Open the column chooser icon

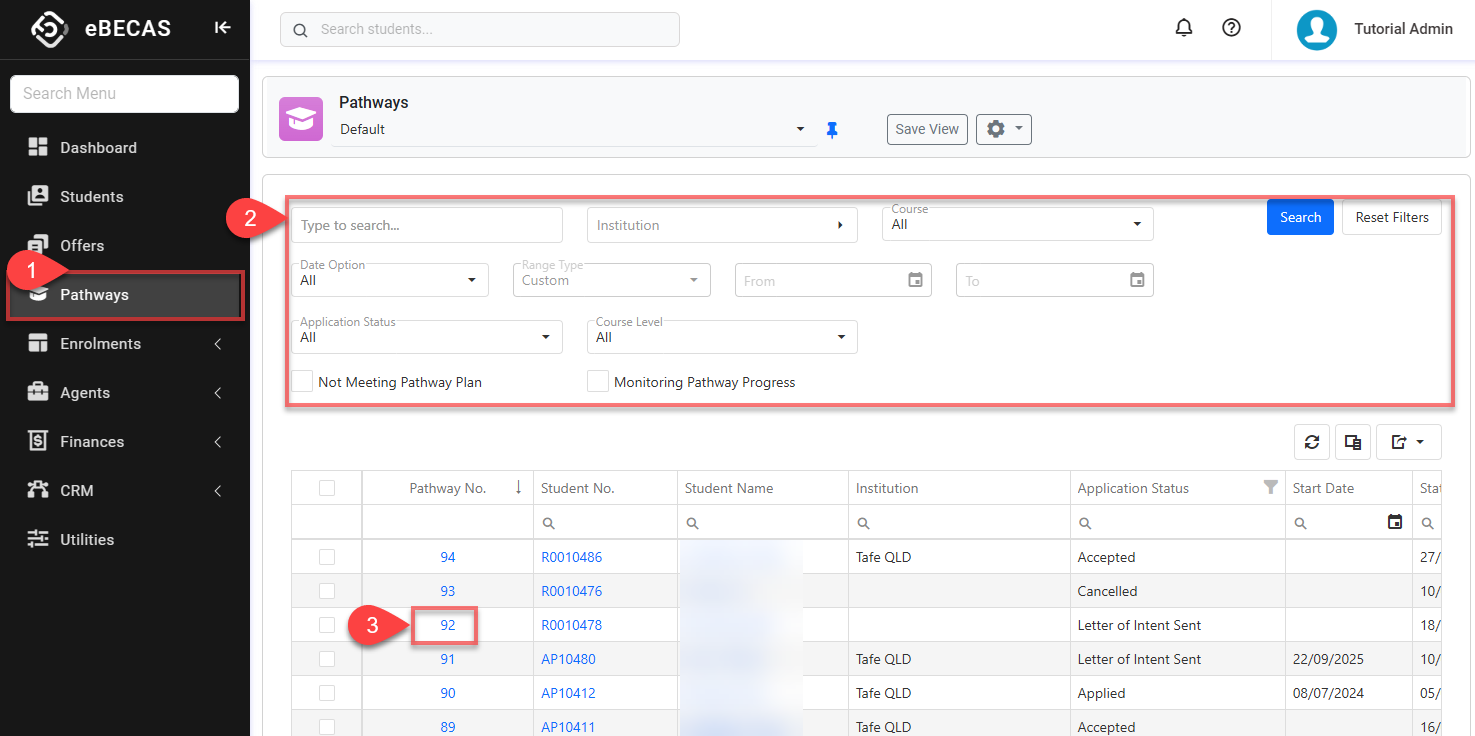pyautogui.click(x=1353, y=442)
